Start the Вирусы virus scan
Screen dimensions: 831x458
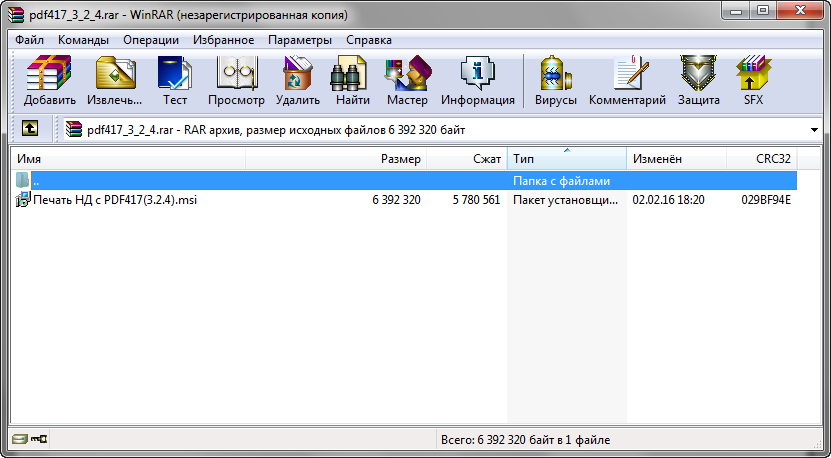555,80
